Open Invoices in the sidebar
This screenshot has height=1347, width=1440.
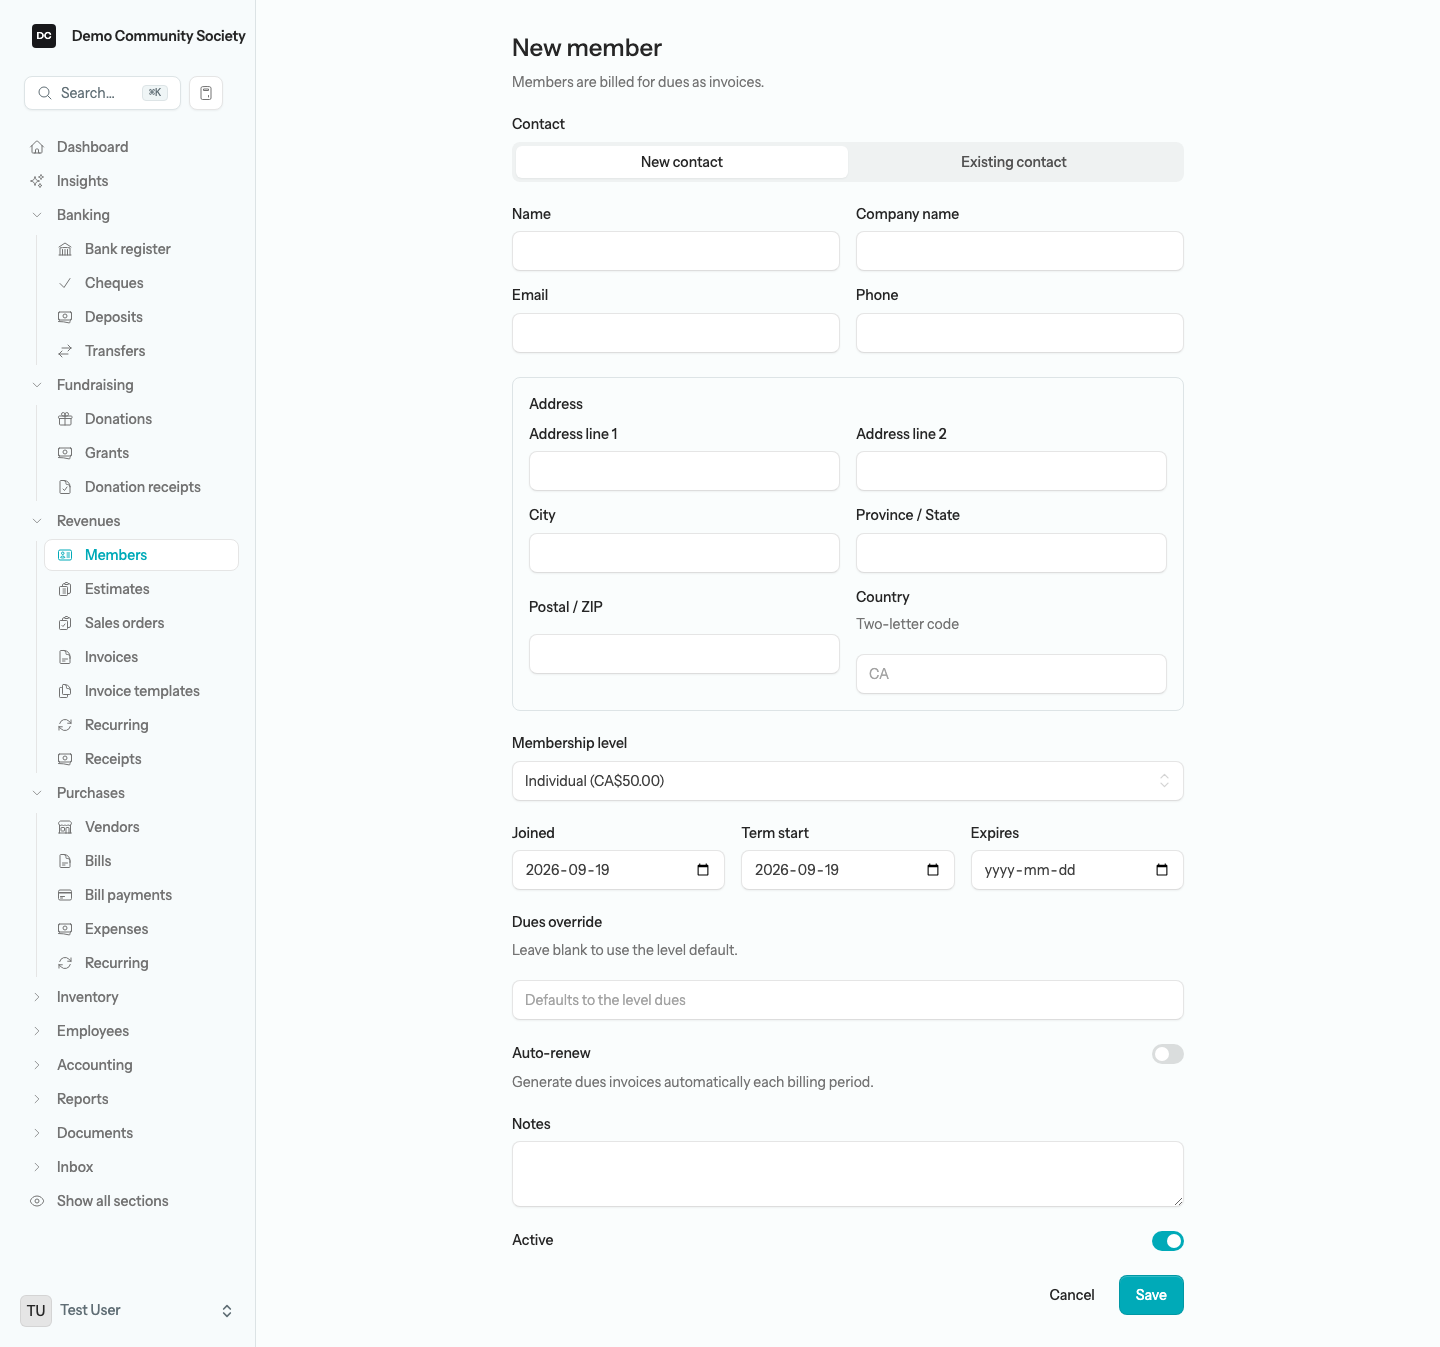pyautogui.click(x=141, y=657)
